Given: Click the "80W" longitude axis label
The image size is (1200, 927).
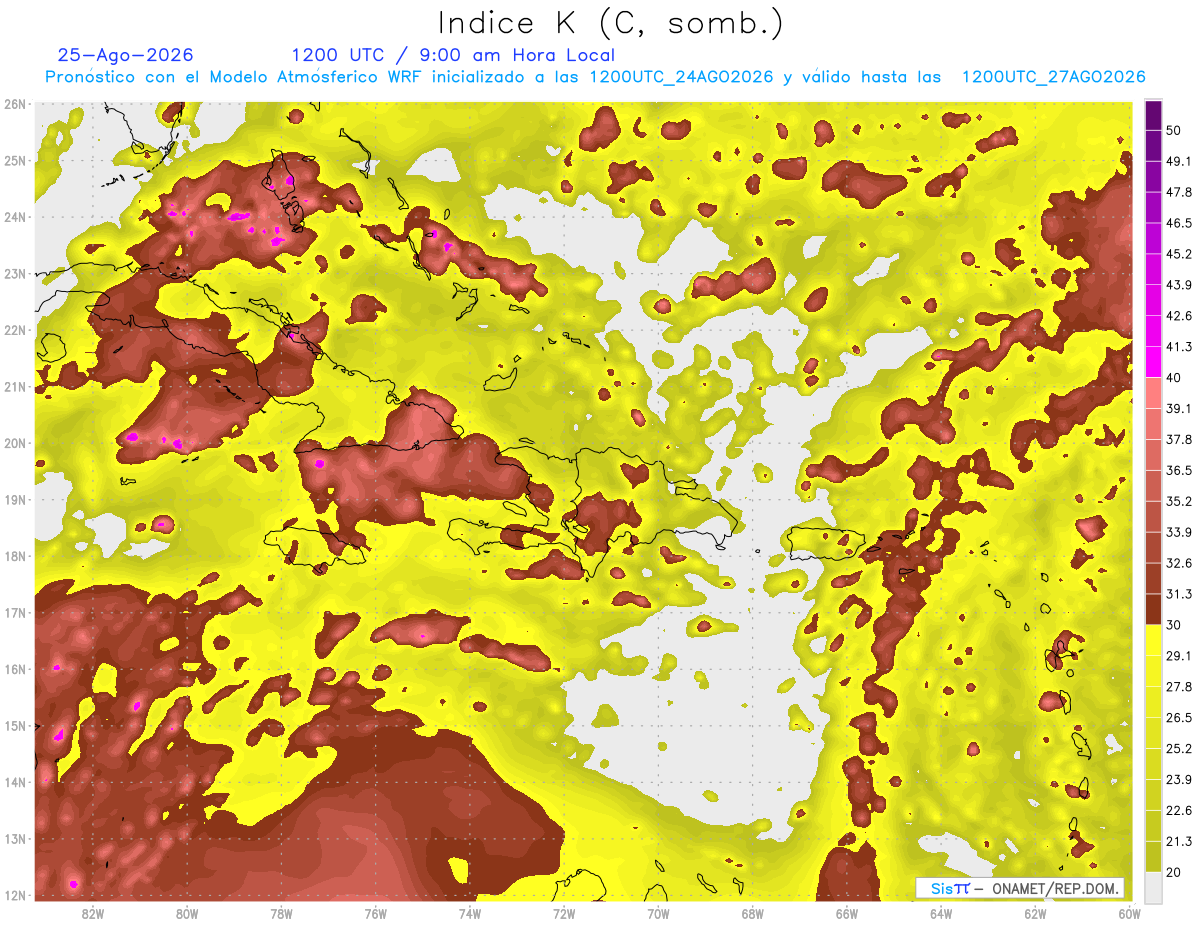Looking at the screenshot, I should (187, 914).
